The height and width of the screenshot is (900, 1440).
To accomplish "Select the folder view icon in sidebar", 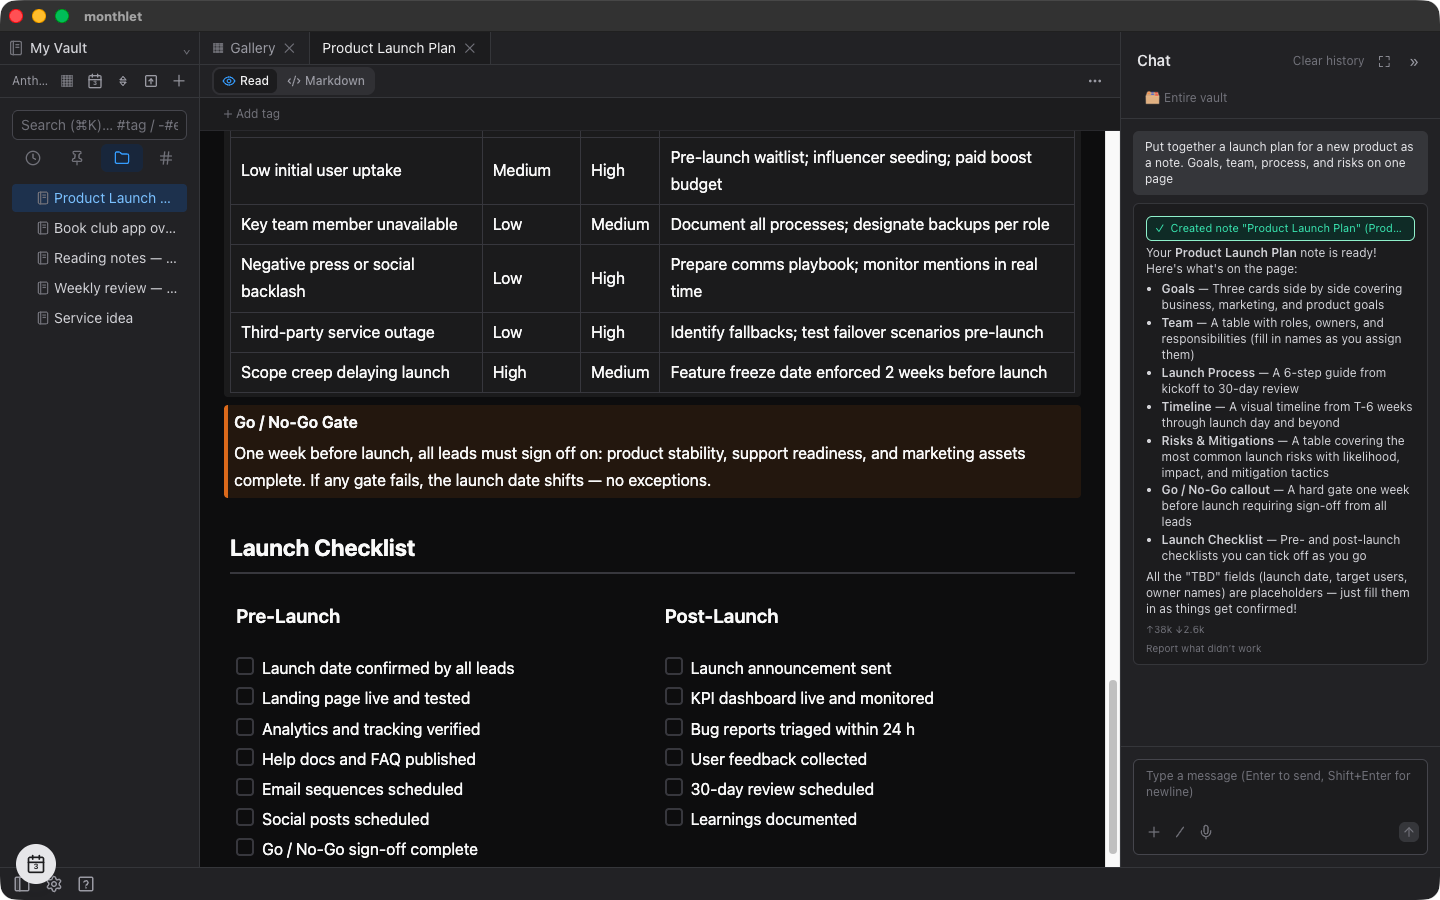I will (x=122, y=158).
